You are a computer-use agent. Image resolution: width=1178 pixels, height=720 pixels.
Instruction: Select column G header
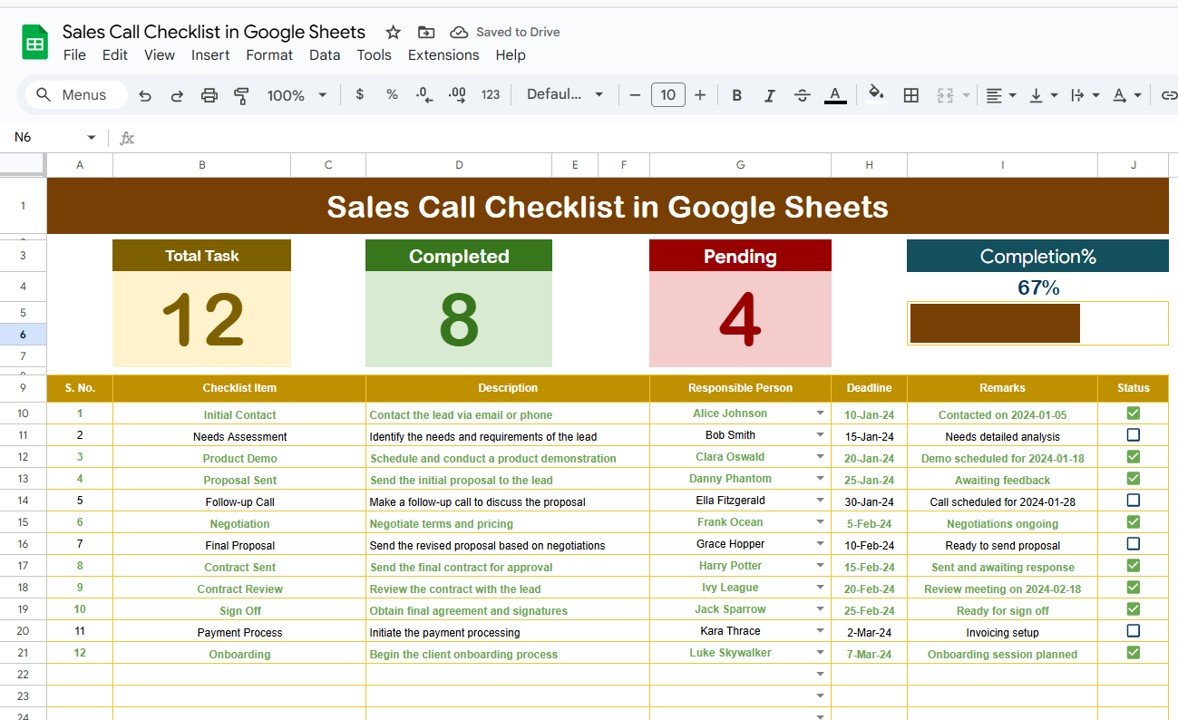[x=740, y=165]
